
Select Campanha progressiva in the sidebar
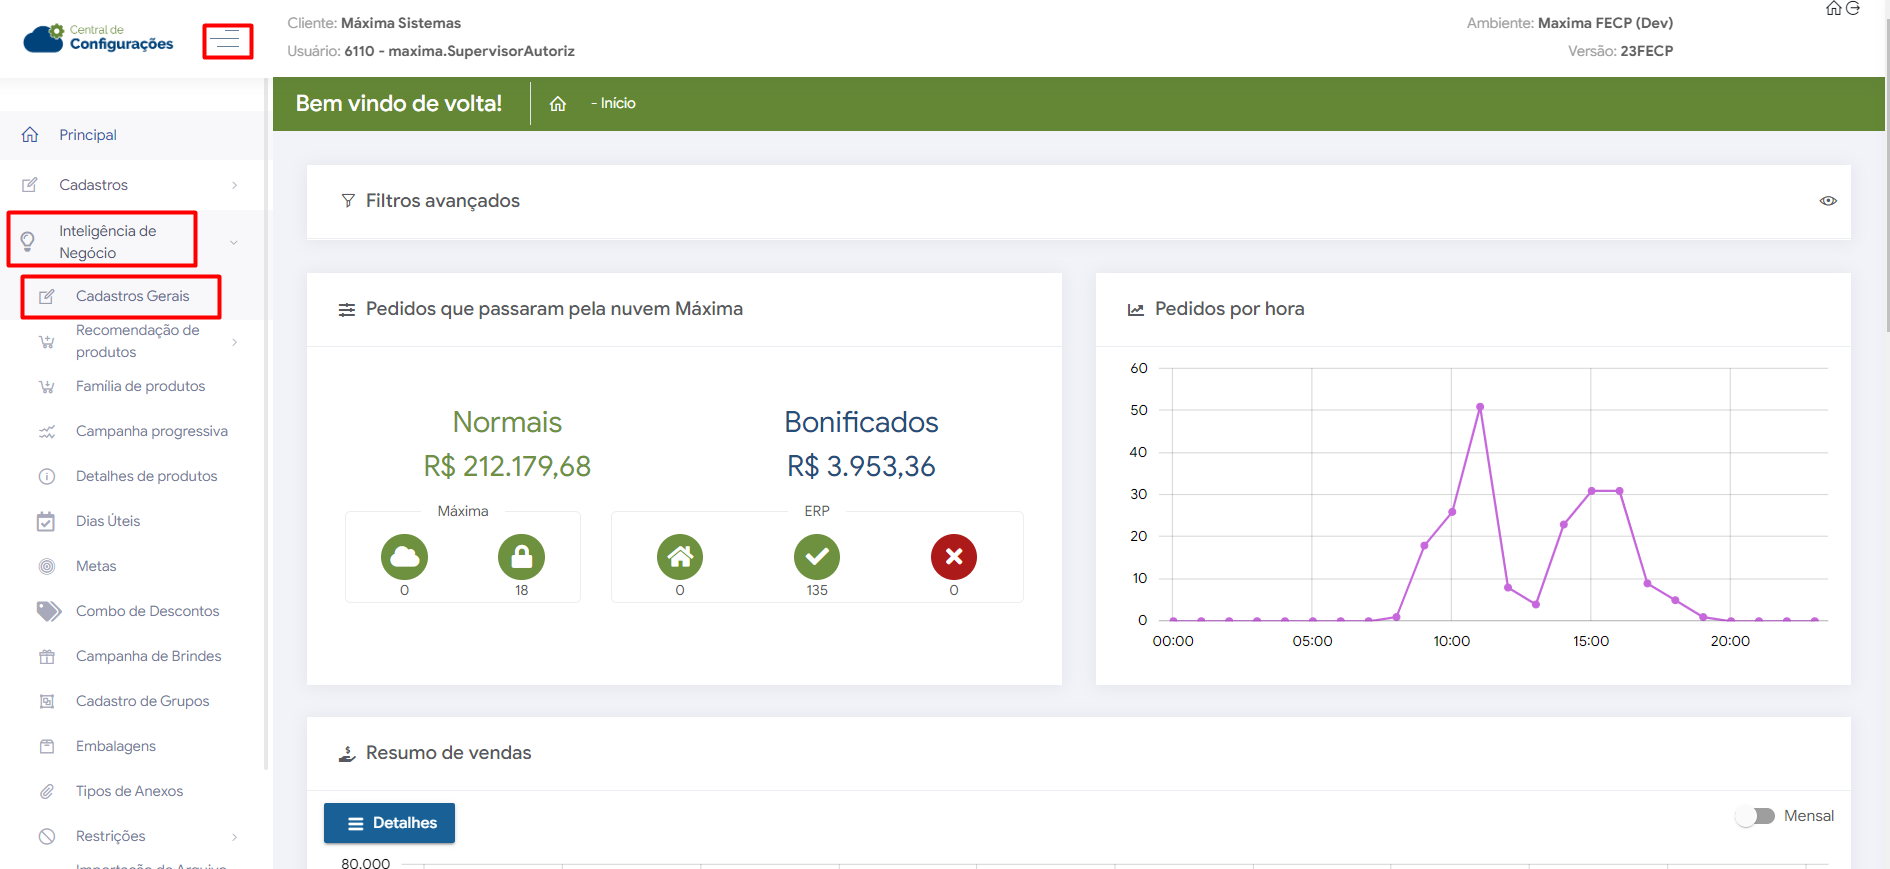click(152, 431)
